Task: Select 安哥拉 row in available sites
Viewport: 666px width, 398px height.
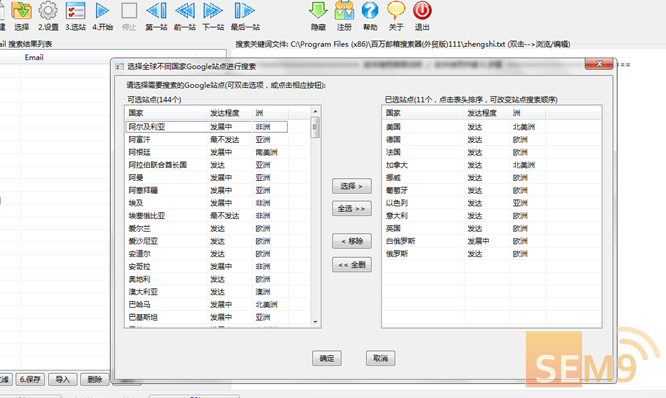Action: tap(206, 267)
